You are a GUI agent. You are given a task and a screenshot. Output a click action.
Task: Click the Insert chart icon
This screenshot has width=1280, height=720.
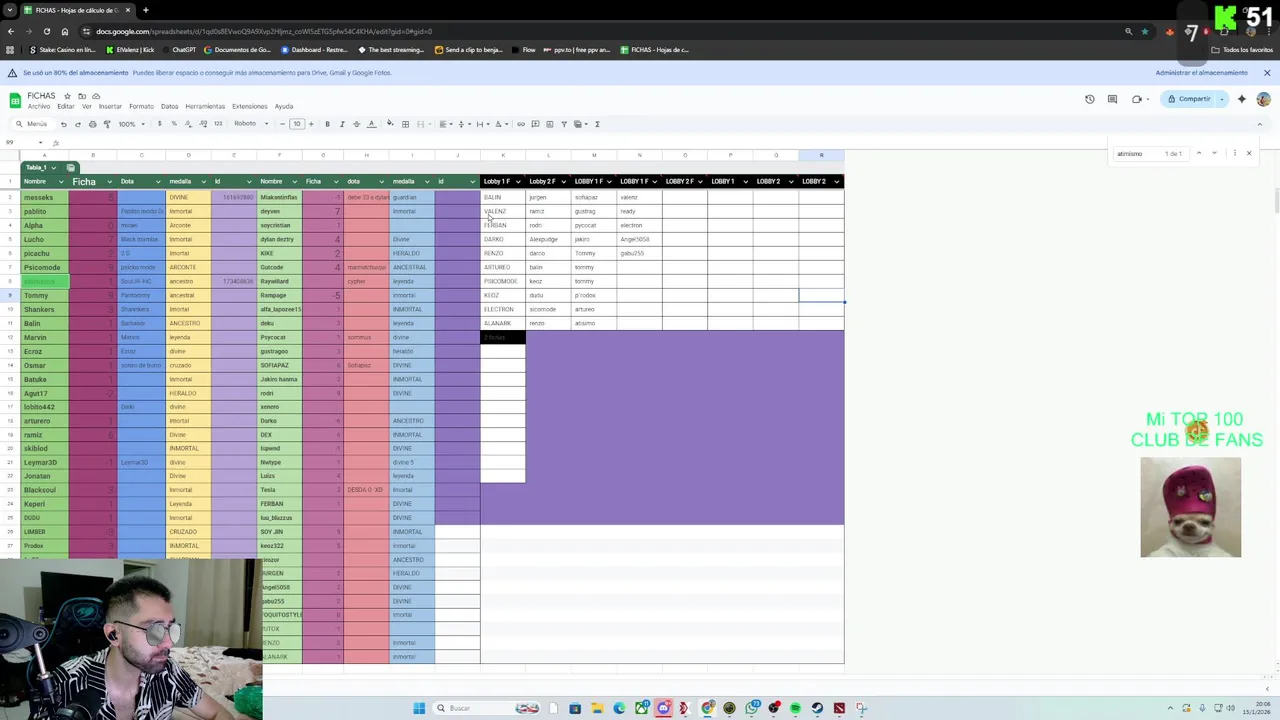point(549,124)
